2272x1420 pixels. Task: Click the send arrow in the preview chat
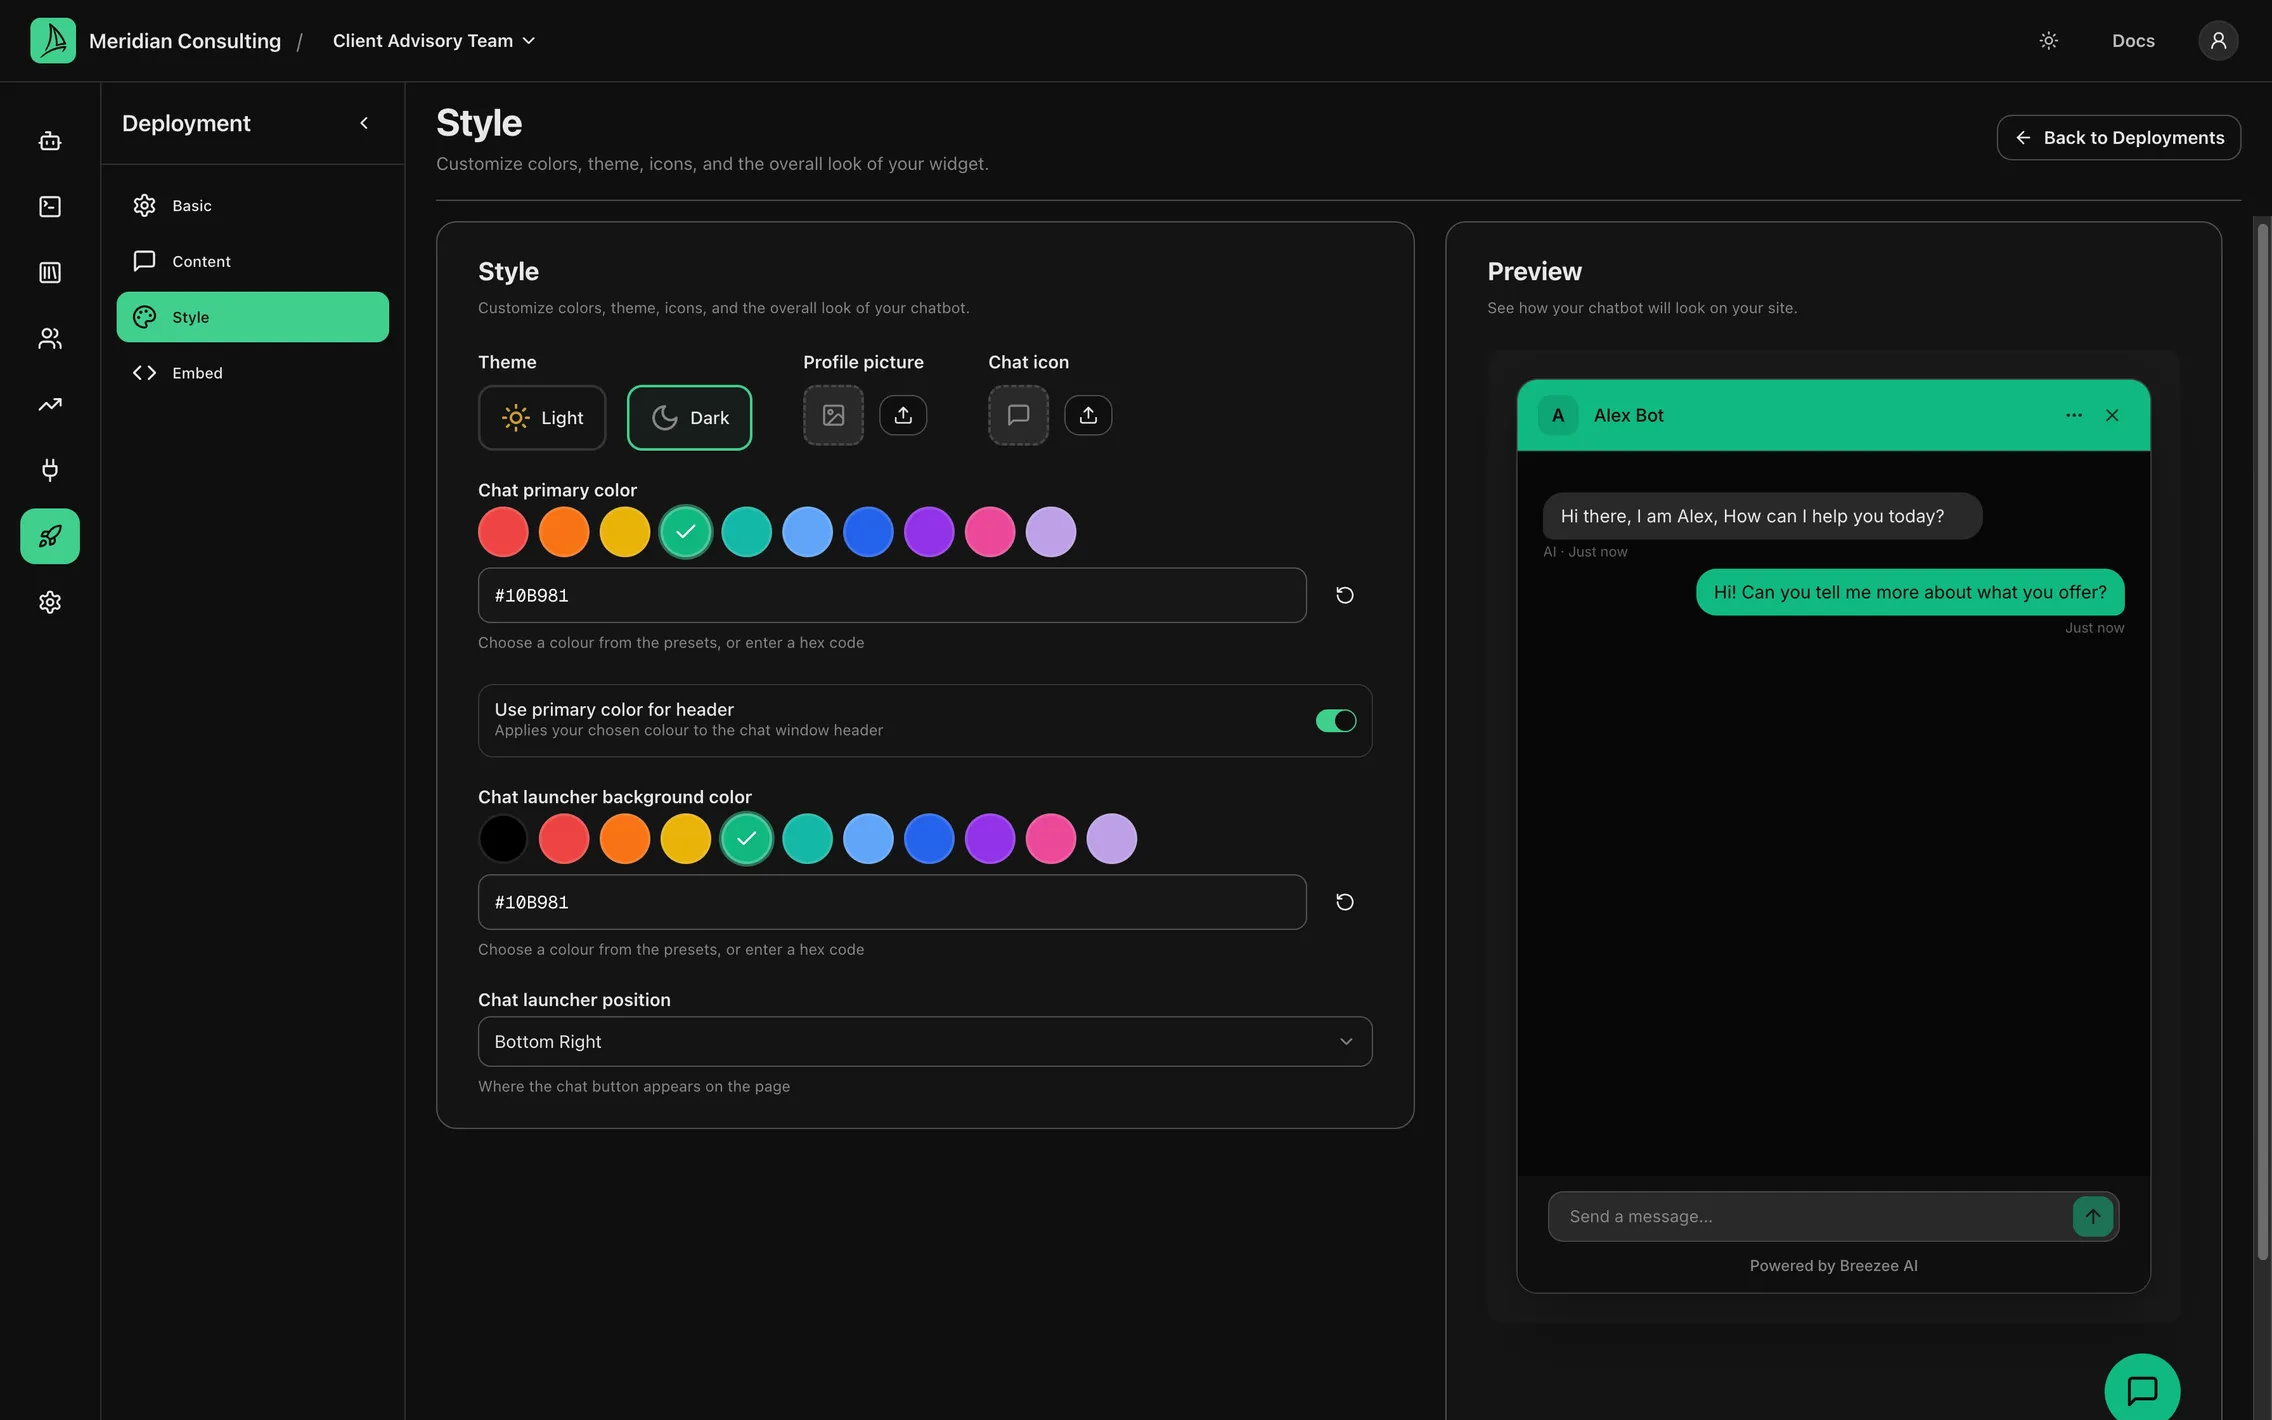tap(2093, 1216)
